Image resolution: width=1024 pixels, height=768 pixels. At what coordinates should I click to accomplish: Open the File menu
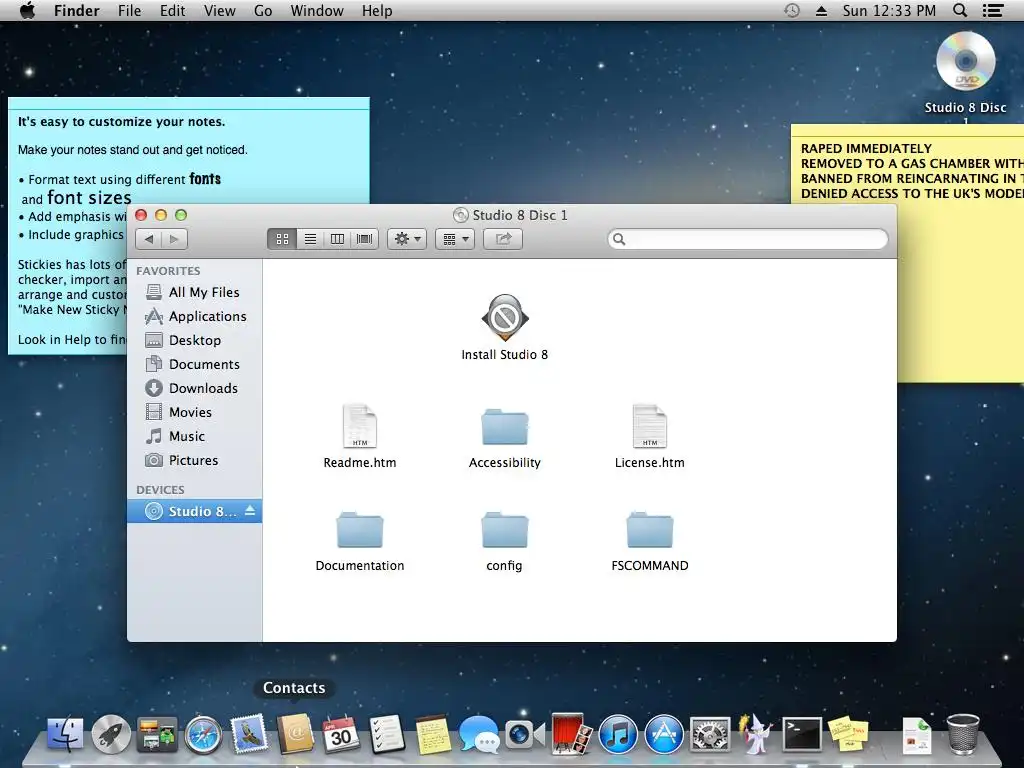click(x=129, y=11)
